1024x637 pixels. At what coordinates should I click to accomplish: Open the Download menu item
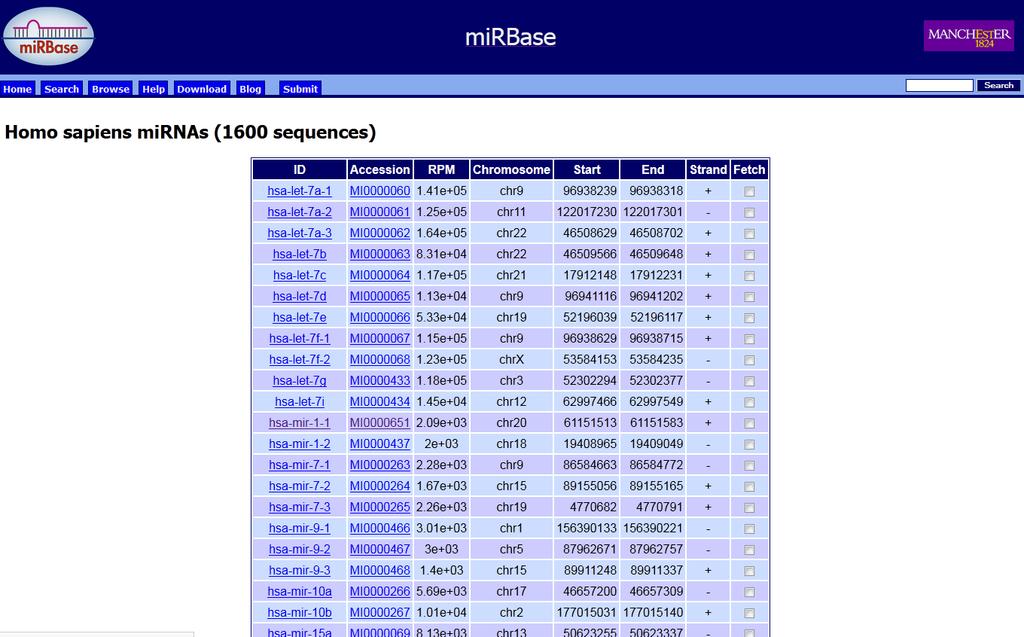202,89
